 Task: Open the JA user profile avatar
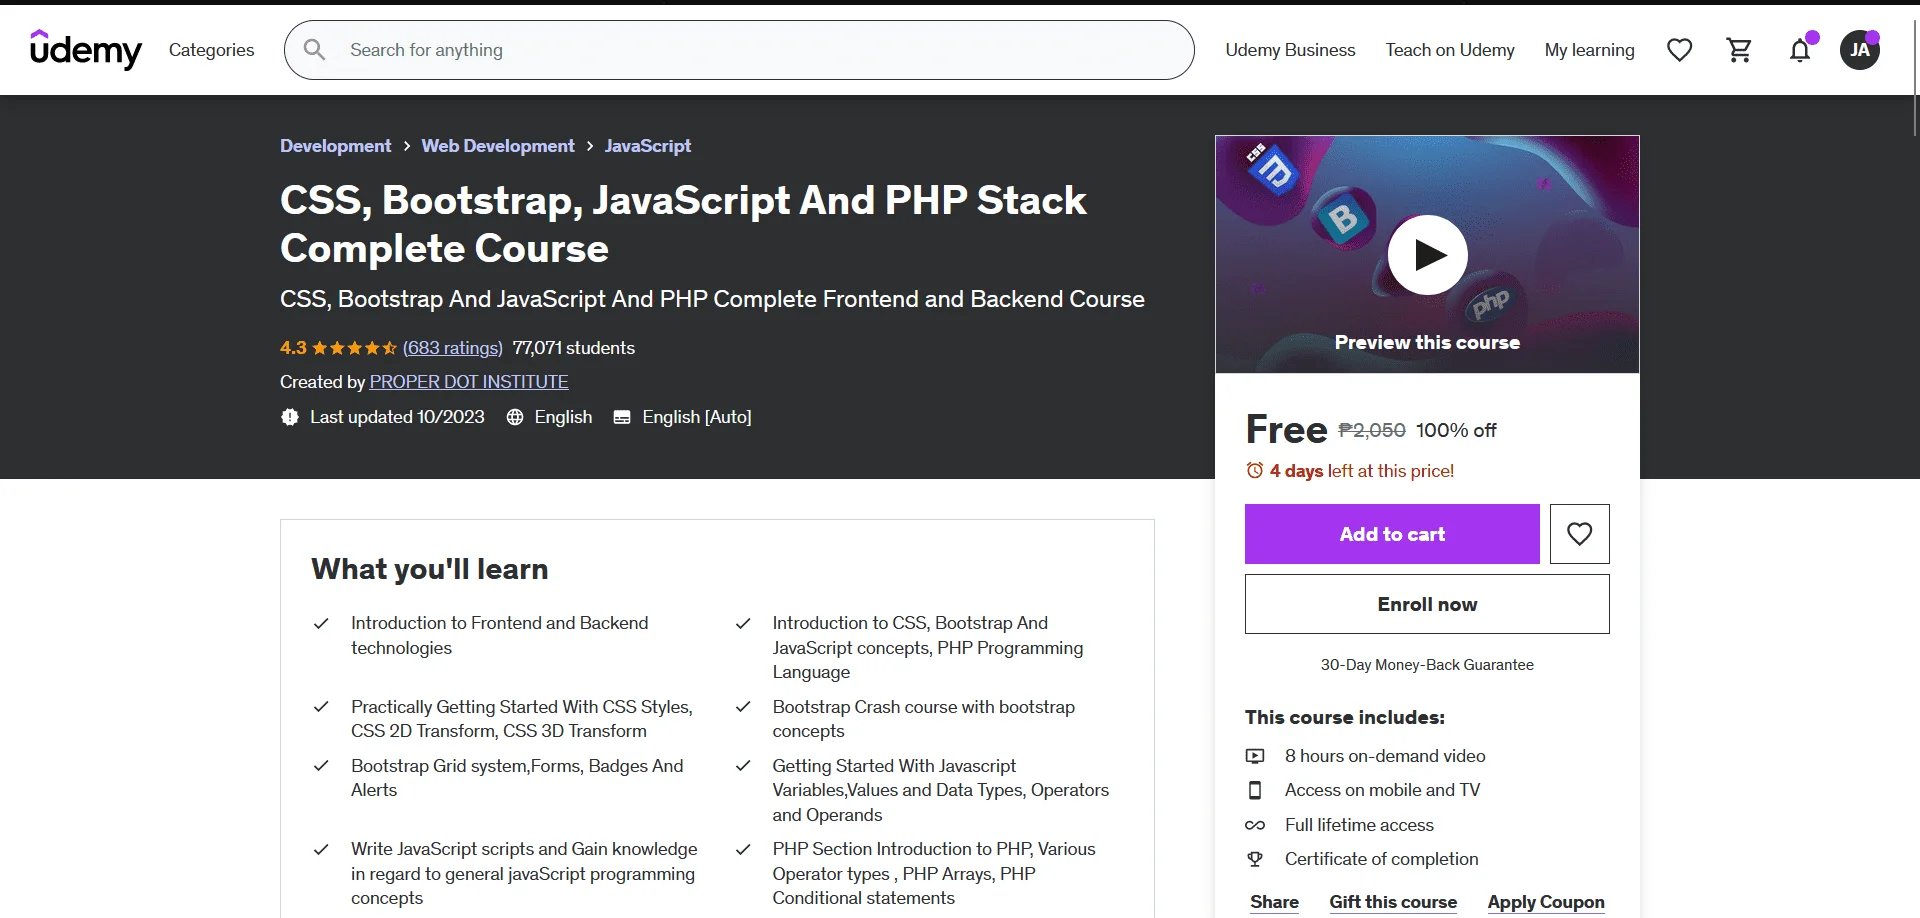point(1860,50)
